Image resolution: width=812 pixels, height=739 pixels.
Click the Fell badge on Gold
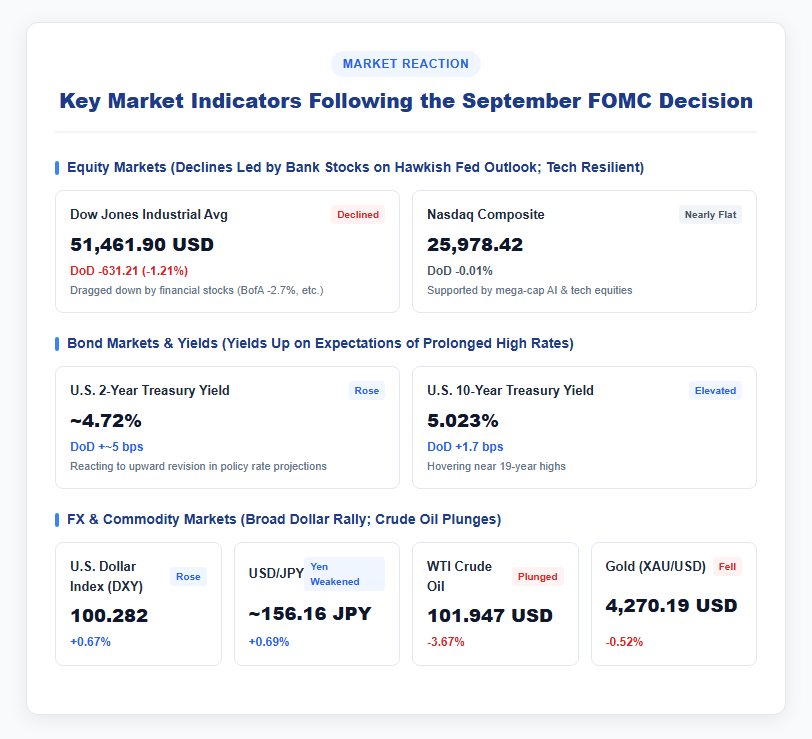coord(727,567)
